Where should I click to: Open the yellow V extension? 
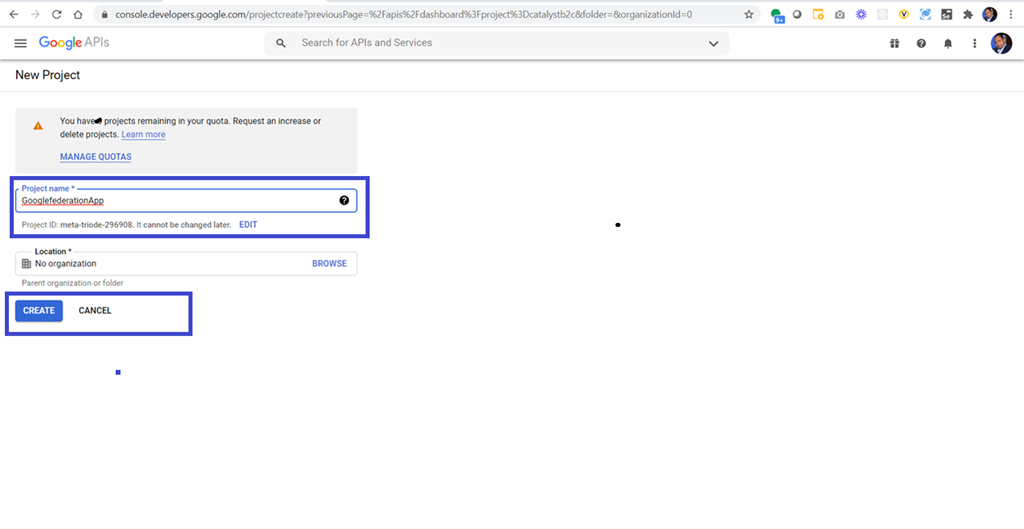[904, 14]
